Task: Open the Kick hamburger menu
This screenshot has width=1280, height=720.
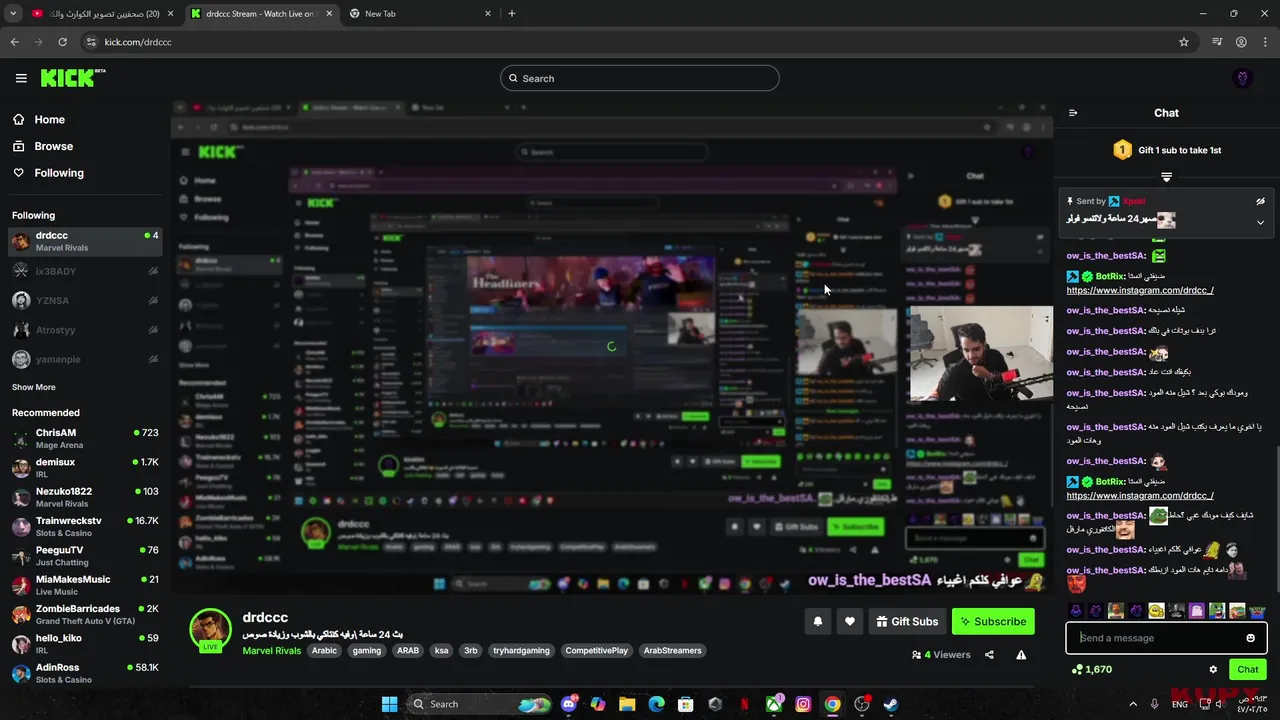Action: tap(21, 78)
